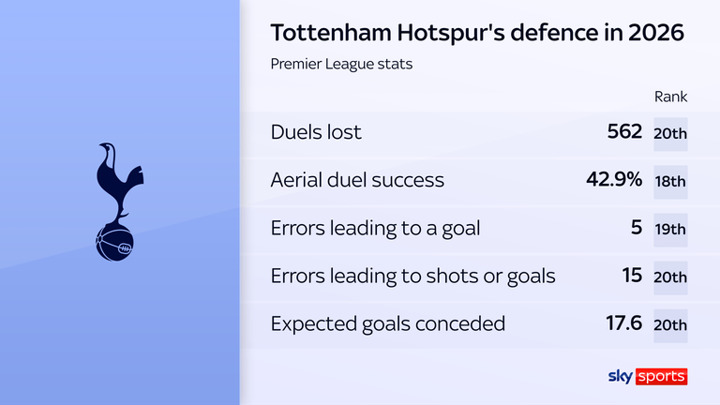Select the Errors leading to a goal label
The height and width of the screenshot is (405, 720).
[375, 228]
